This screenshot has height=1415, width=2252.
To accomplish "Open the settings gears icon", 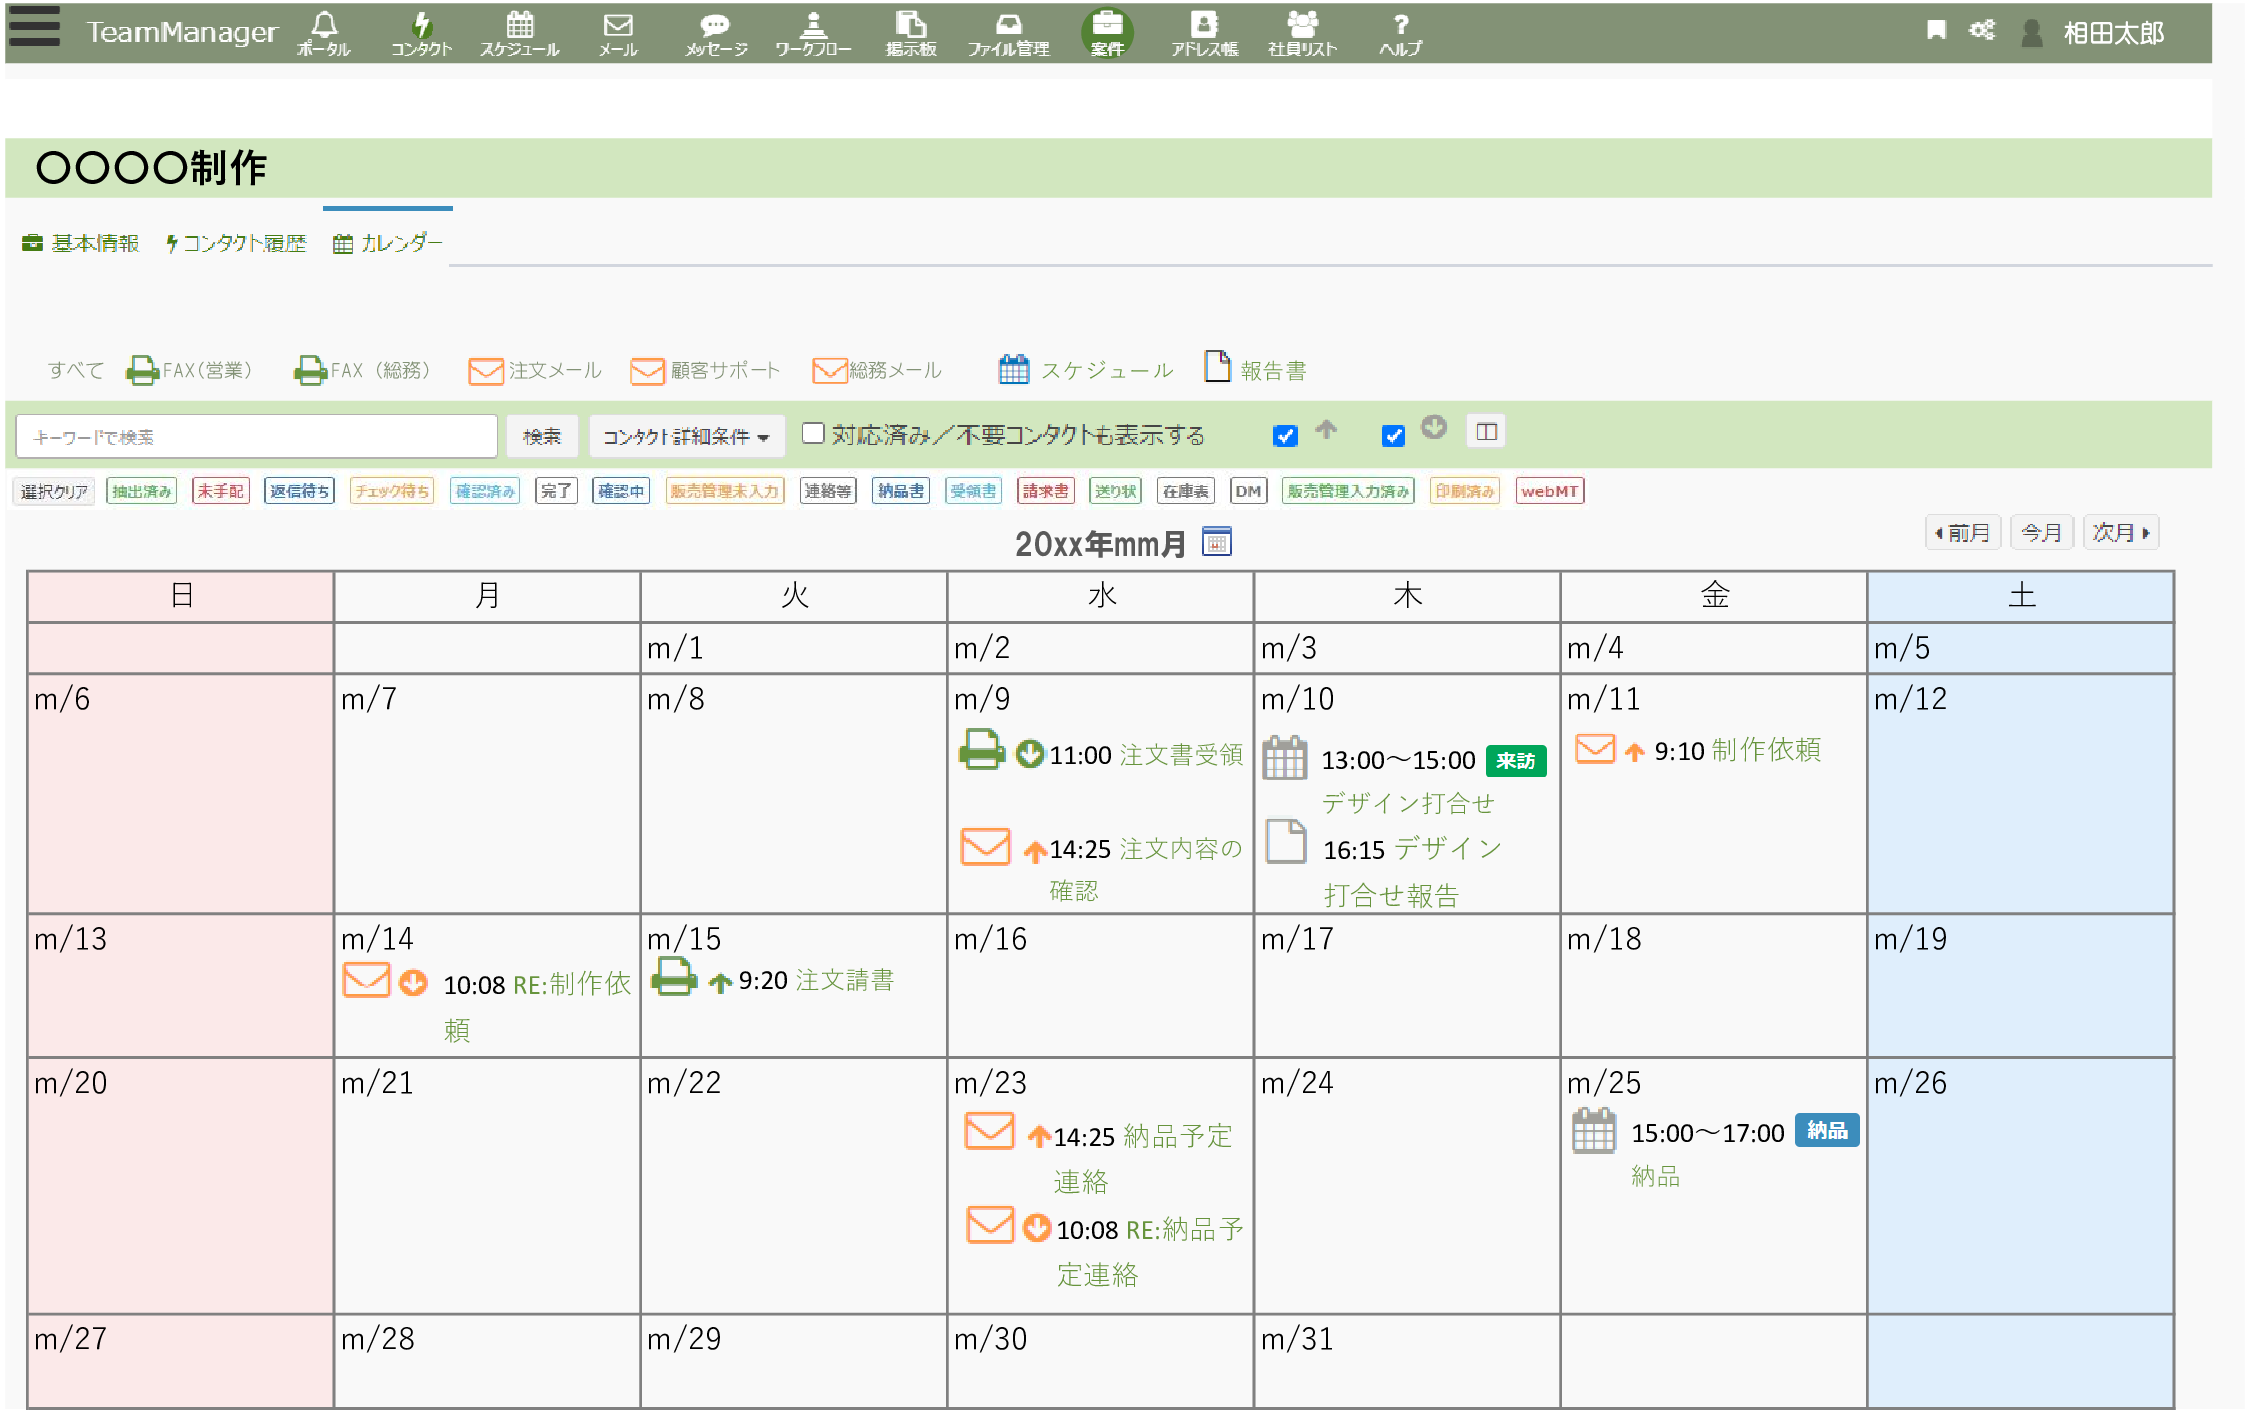I will (1981, 30).
